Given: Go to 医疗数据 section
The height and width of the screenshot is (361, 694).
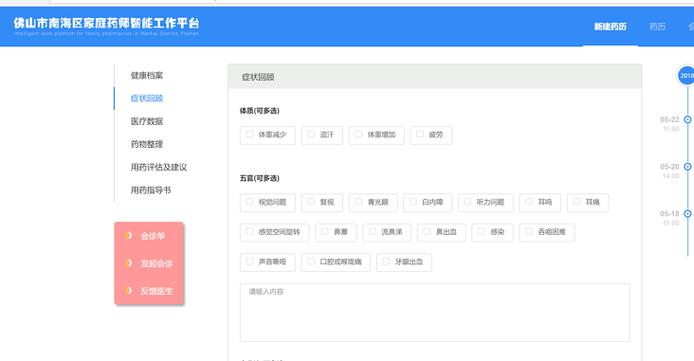Looking at the screenshot, I should [147, 121].
